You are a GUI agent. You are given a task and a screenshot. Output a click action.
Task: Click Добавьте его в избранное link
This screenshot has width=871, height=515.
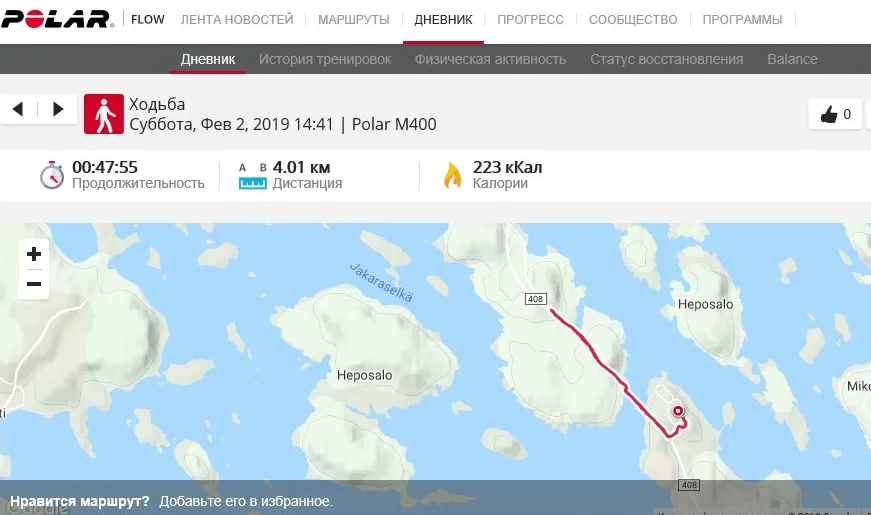(x=246, y=501)
